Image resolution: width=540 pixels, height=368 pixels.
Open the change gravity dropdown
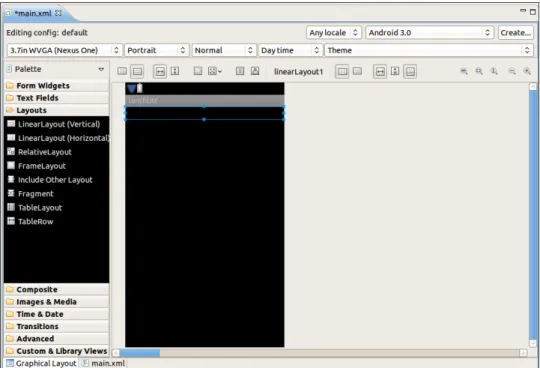coord(215,71)
